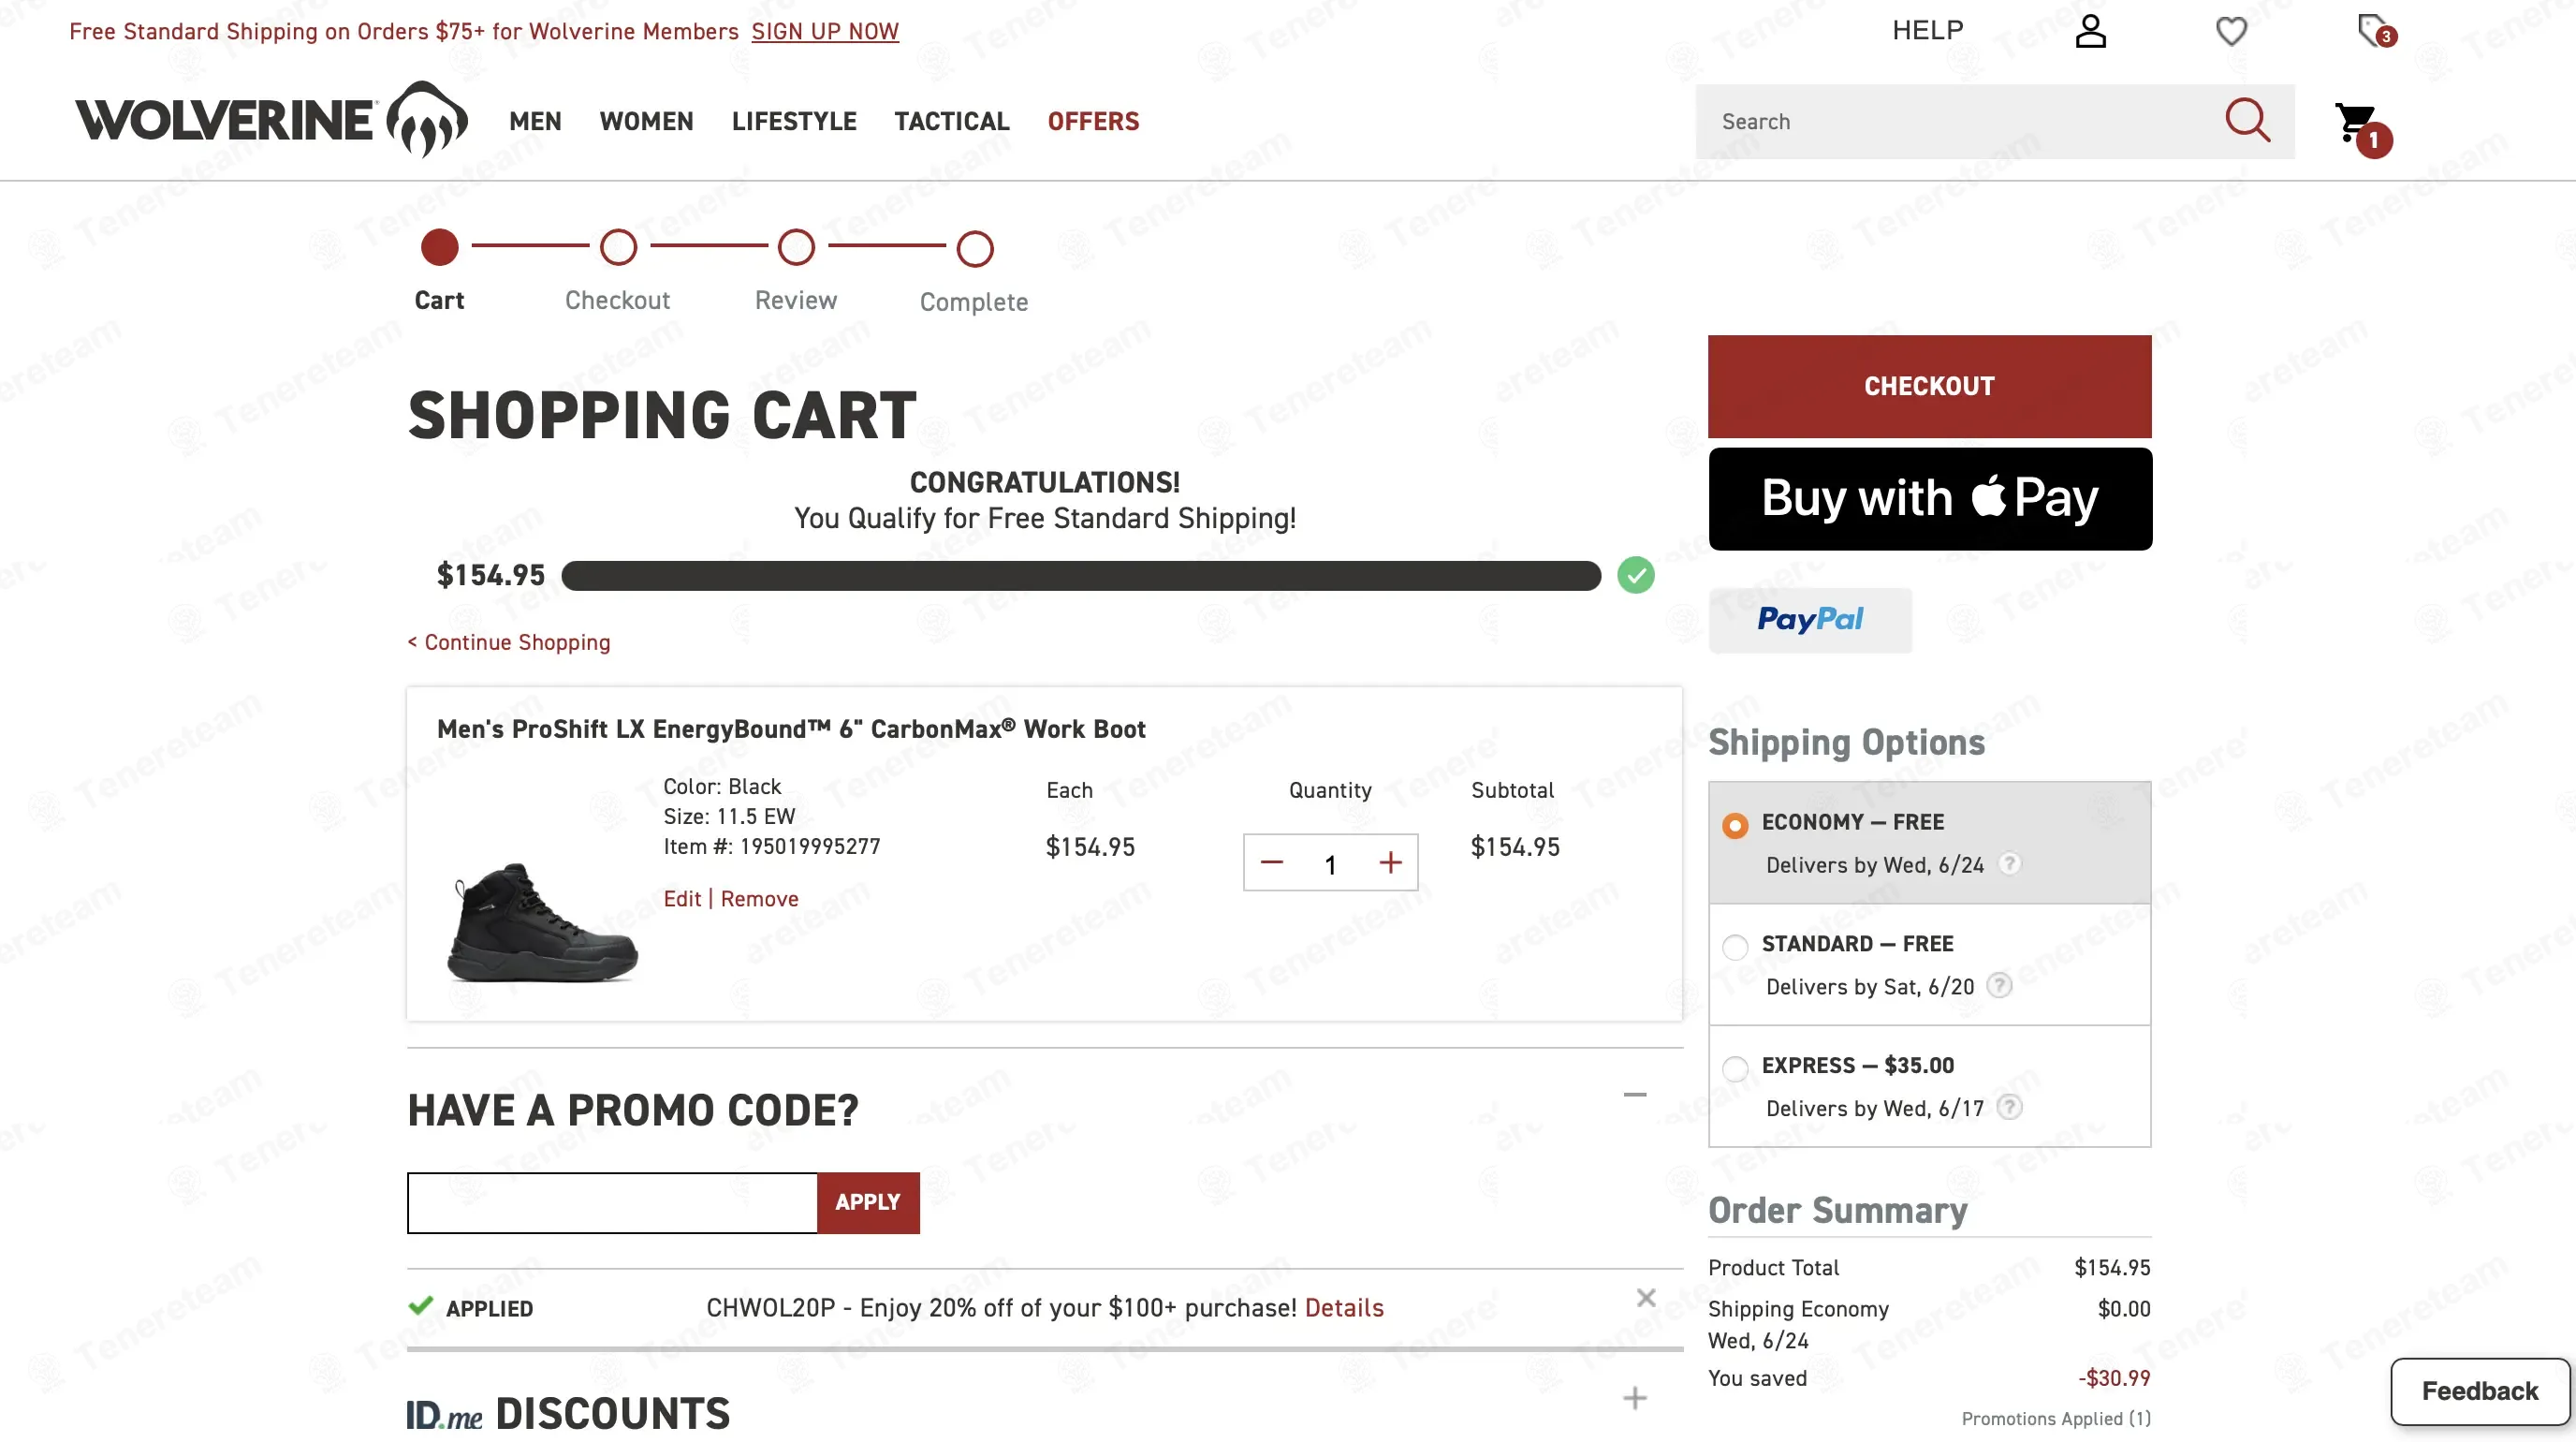Open the shopping cart icon
The height and width of the screenshot is (1442, 2576).
click(x=2361, y=128)
